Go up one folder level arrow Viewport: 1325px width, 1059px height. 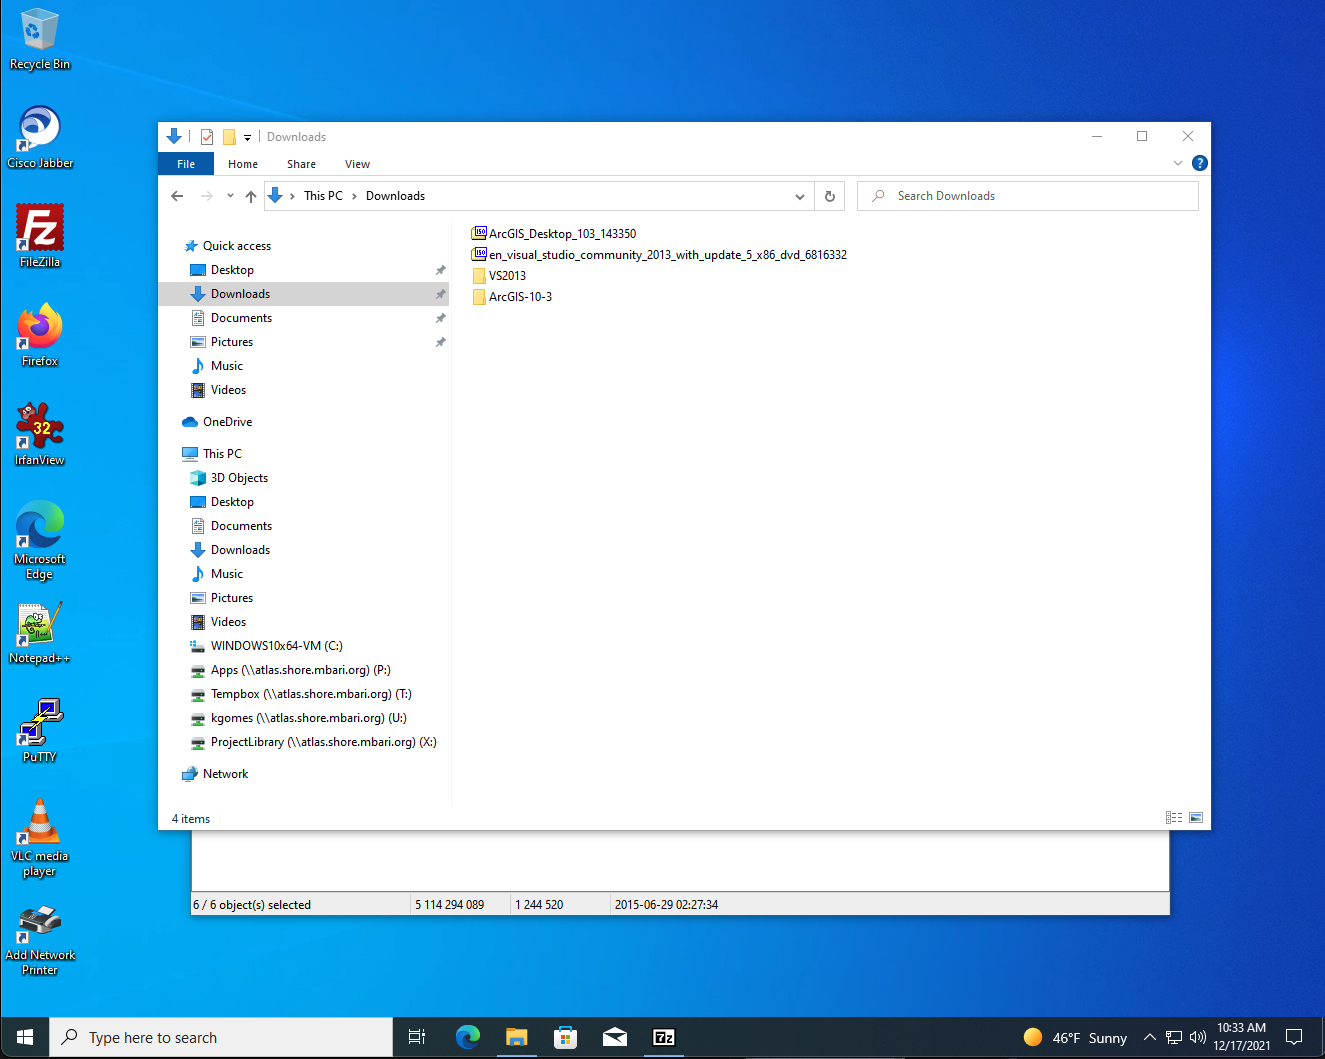coord(251,196)
